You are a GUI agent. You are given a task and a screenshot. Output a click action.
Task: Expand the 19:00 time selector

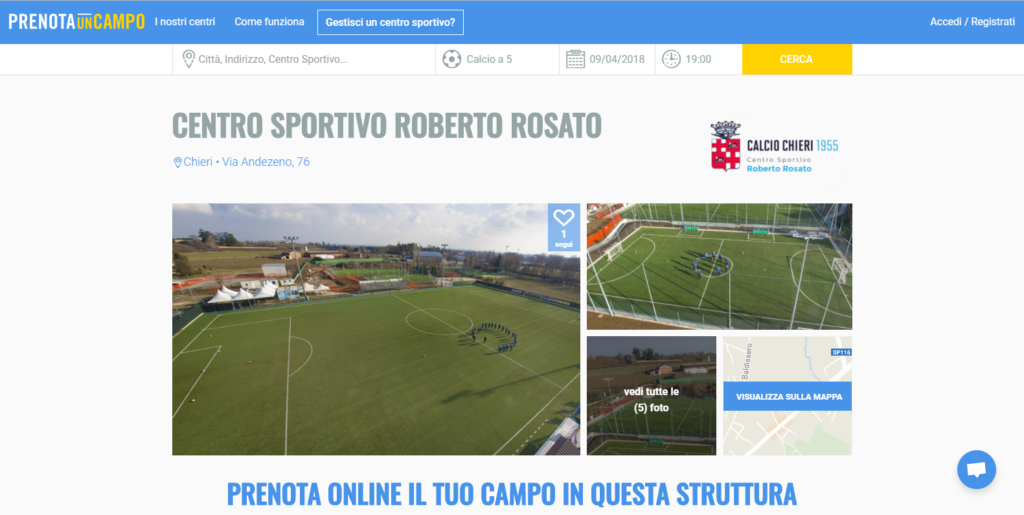[x=699, y=59]
